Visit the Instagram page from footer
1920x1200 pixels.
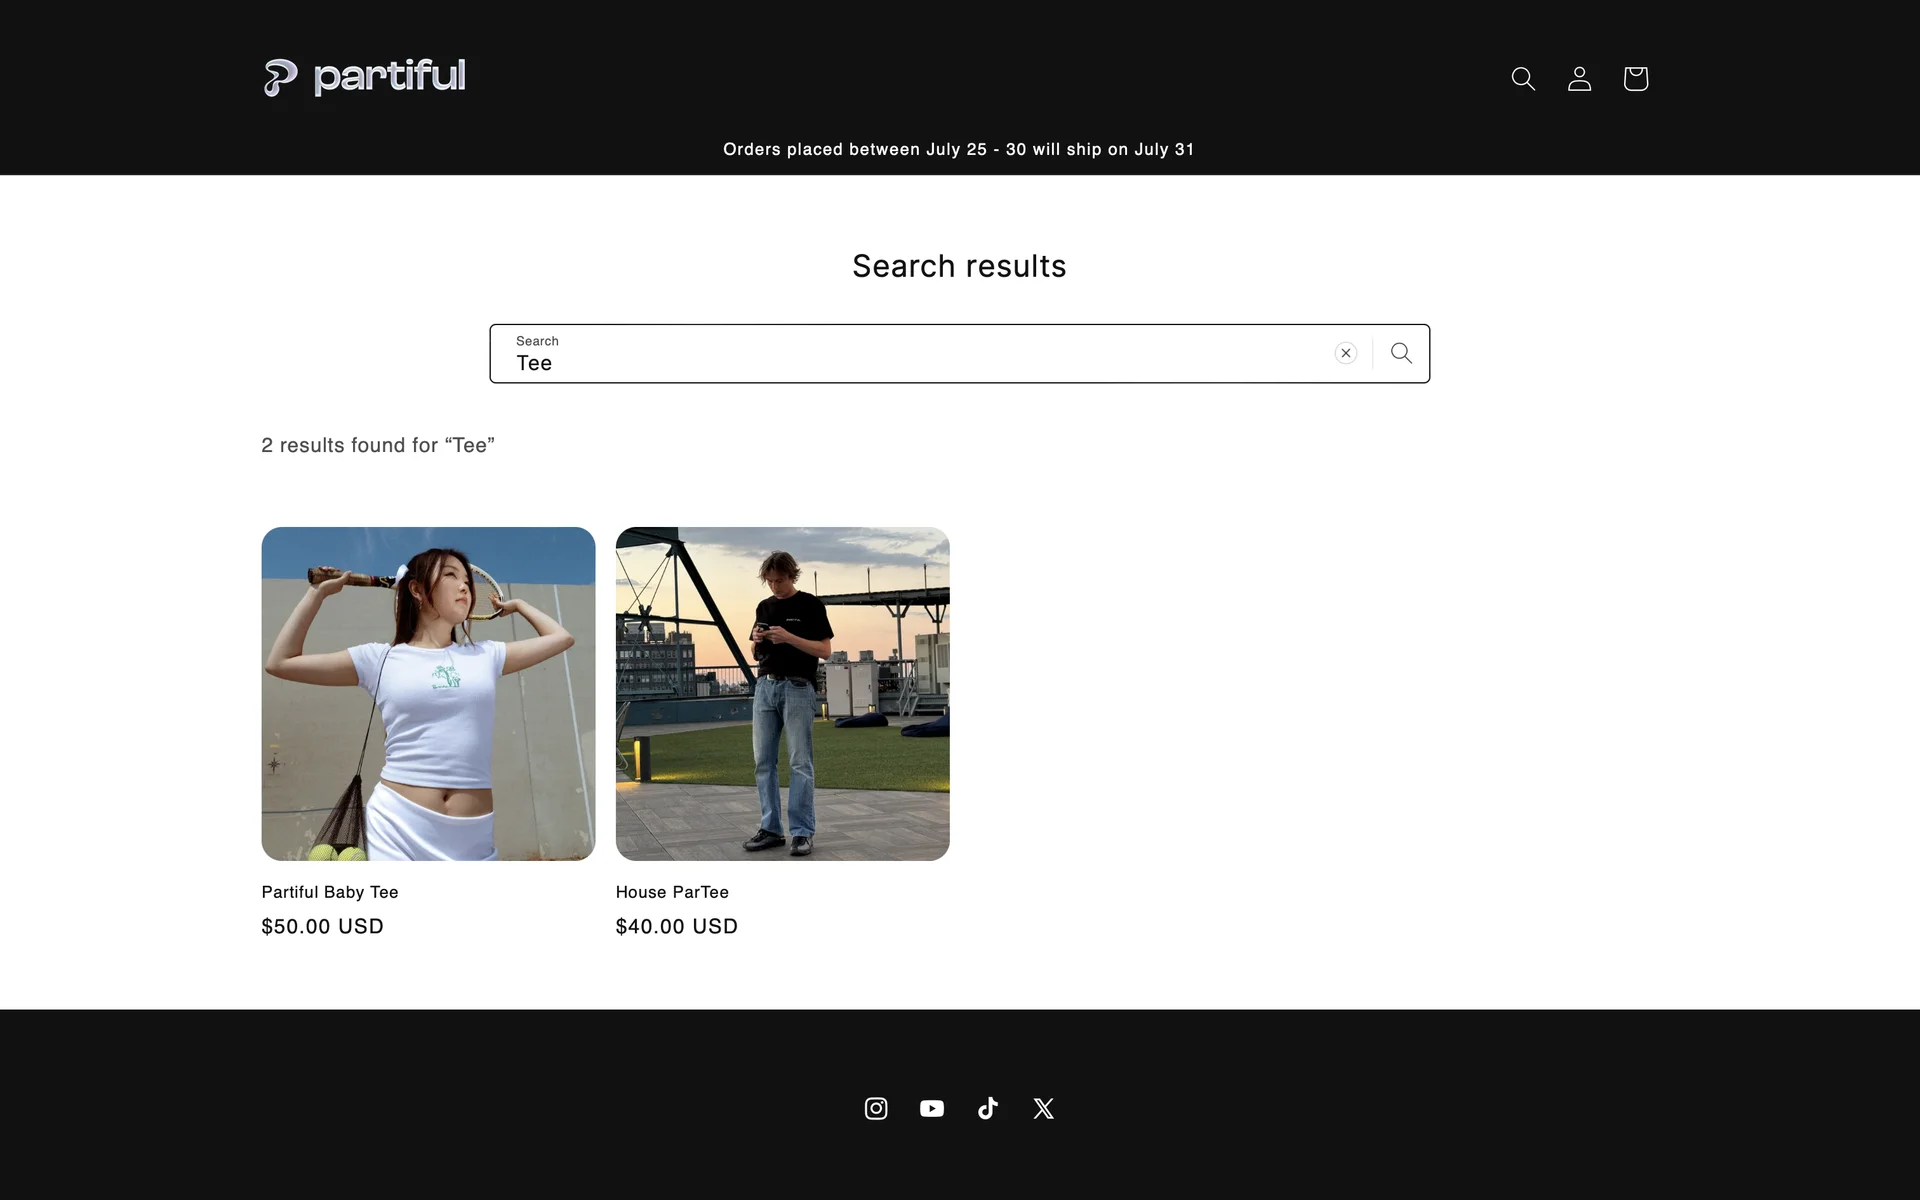pyautogui.click(x=876, y=1108)
